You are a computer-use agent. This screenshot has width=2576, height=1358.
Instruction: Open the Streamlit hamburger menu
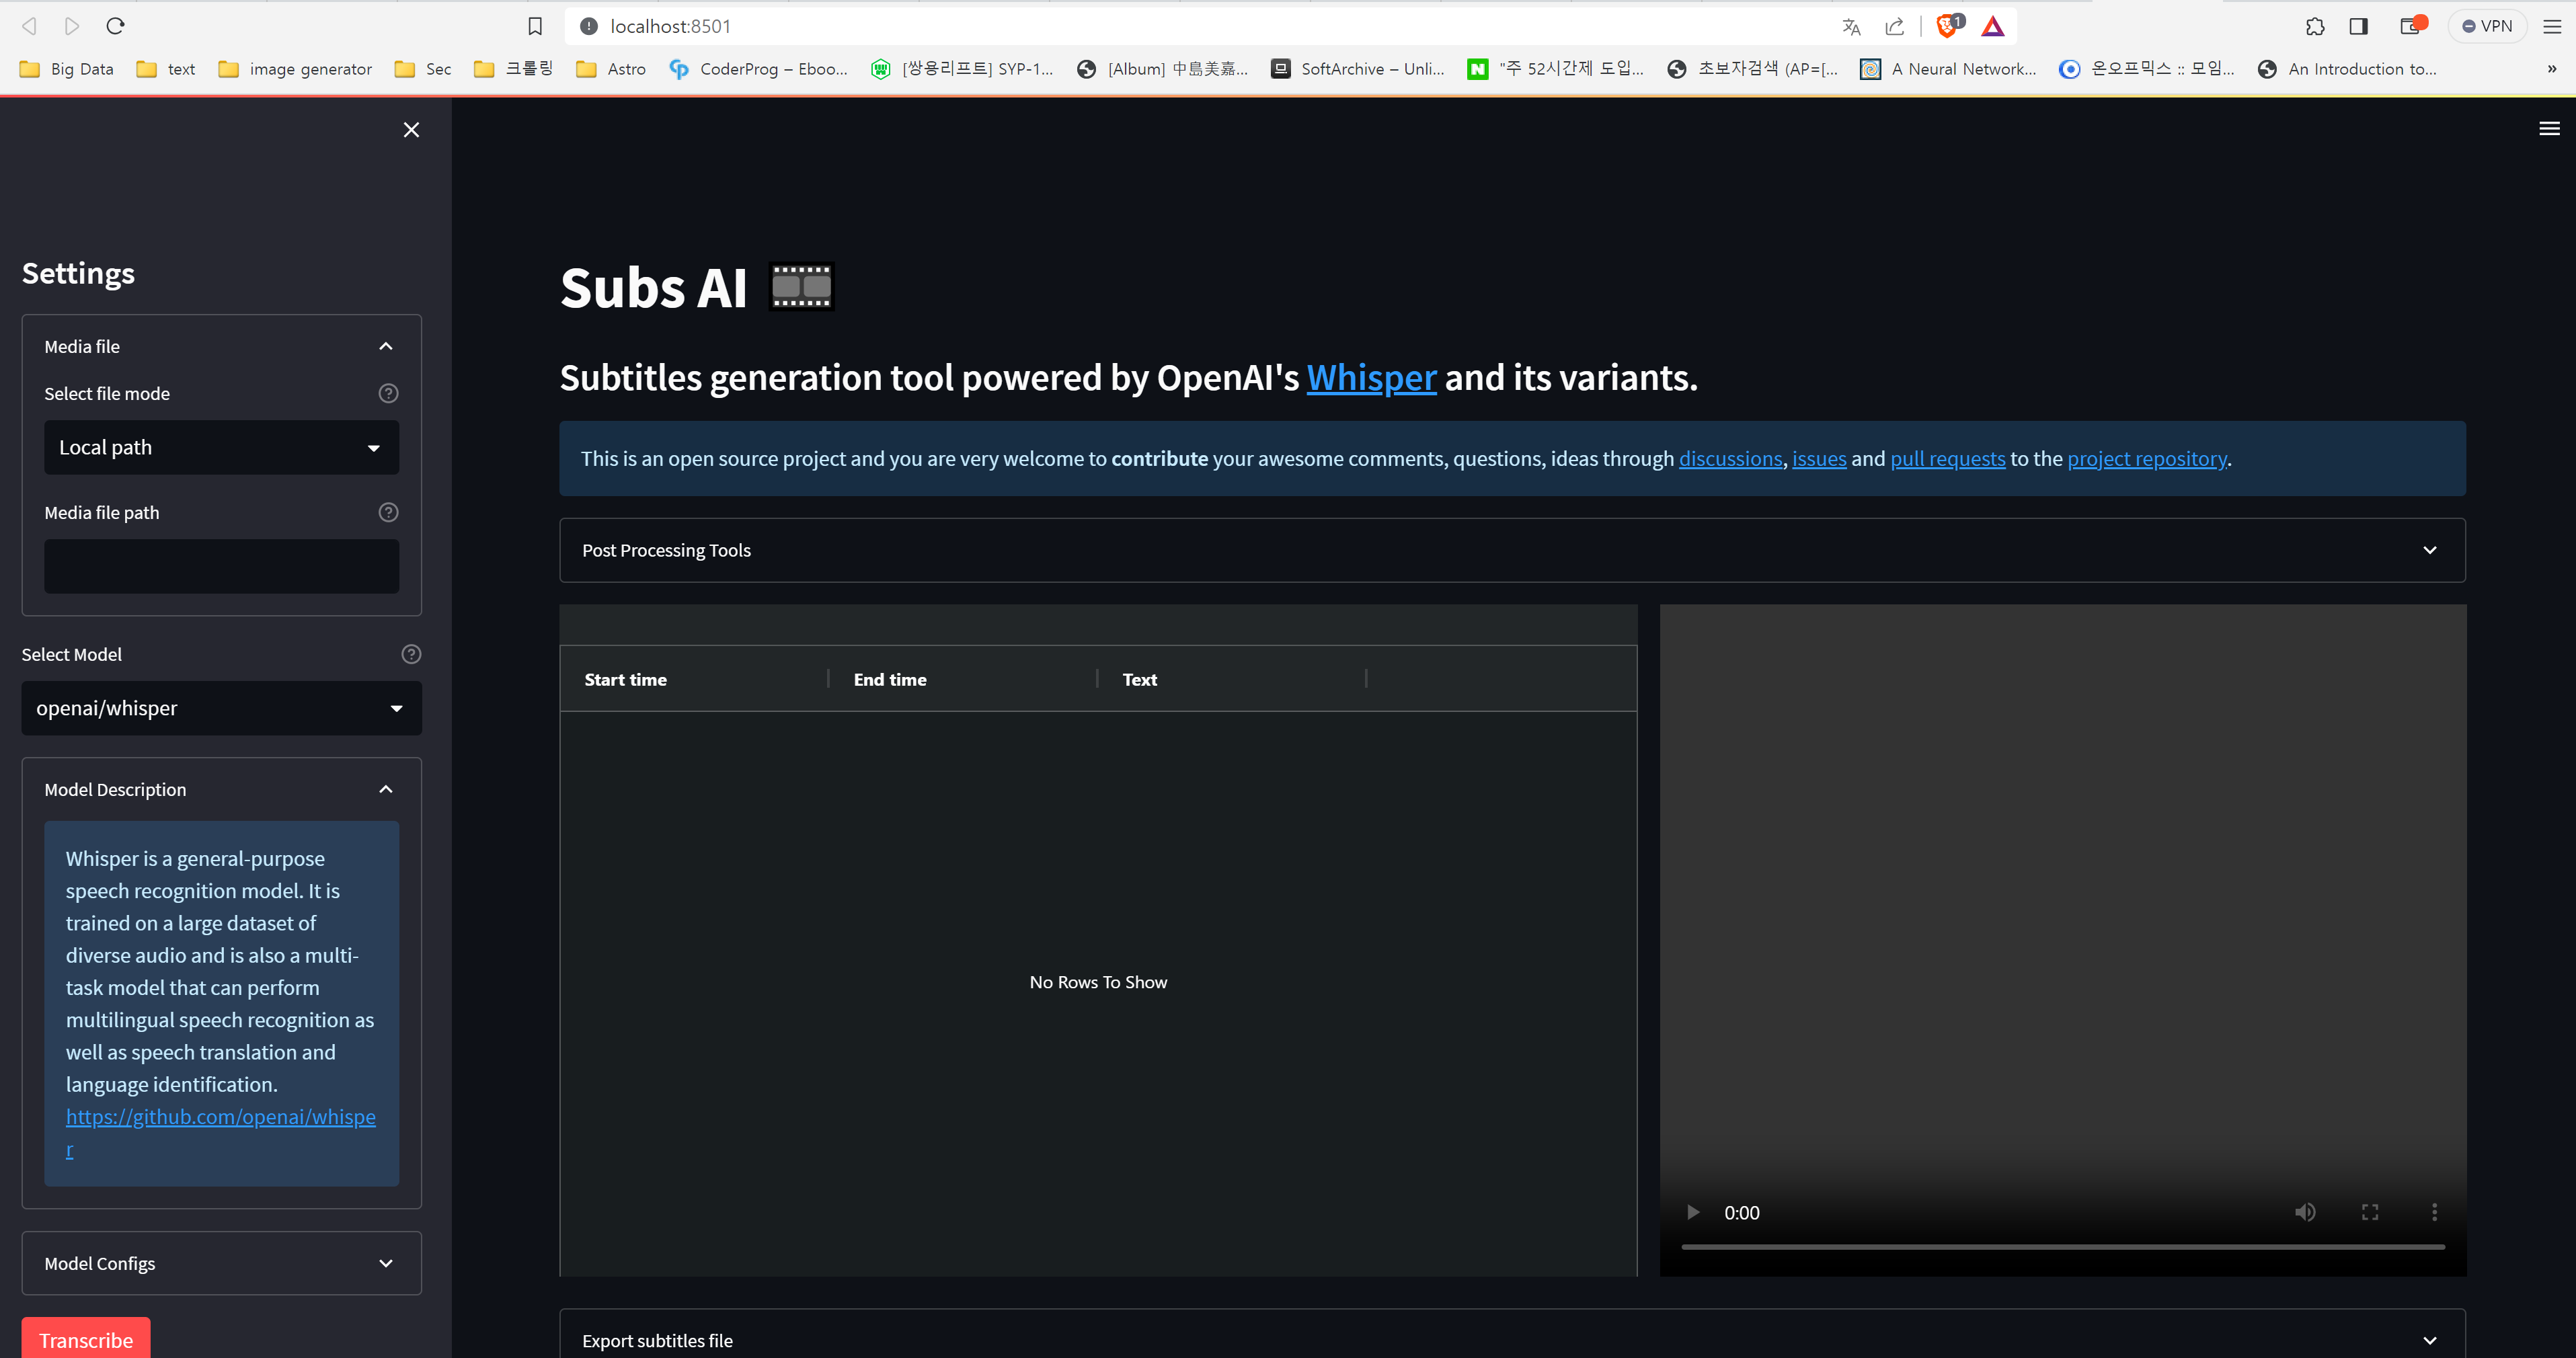[x=2549, y=128]
